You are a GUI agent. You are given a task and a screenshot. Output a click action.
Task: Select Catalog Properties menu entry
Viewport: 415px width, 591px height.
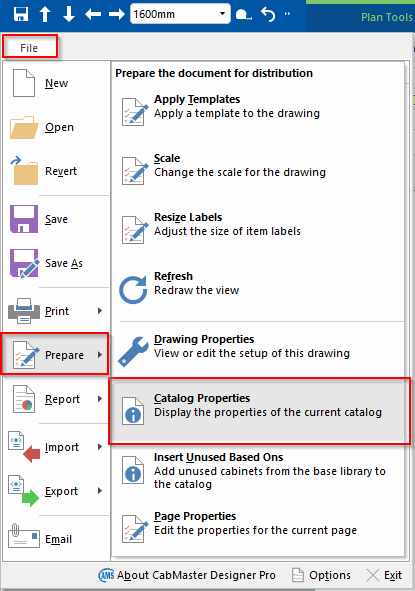click(x=260, y=411)
